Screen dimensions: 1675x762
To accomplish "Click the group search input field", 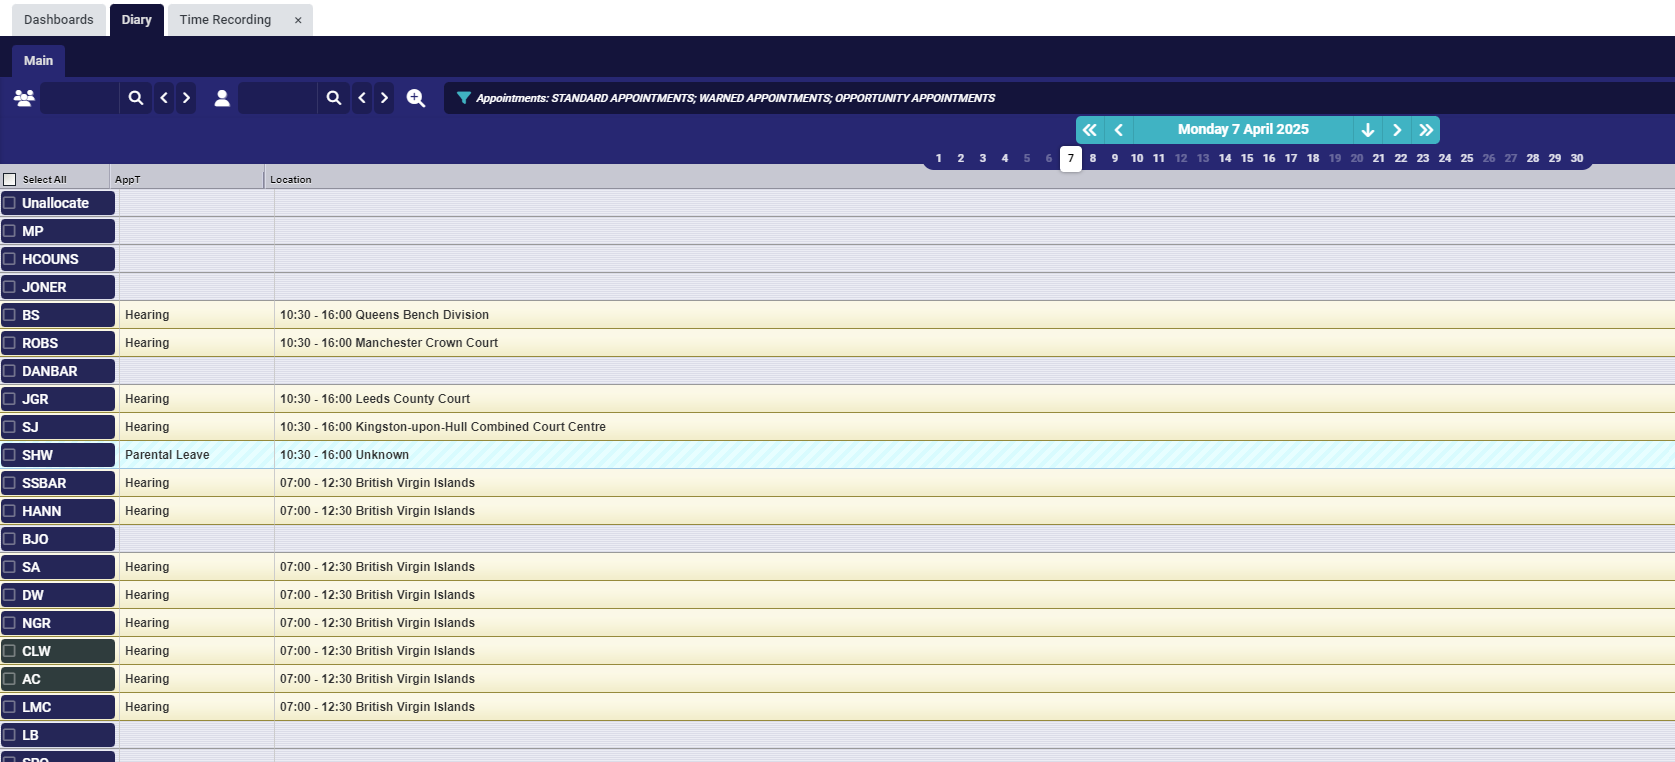I will click(80, 98).
